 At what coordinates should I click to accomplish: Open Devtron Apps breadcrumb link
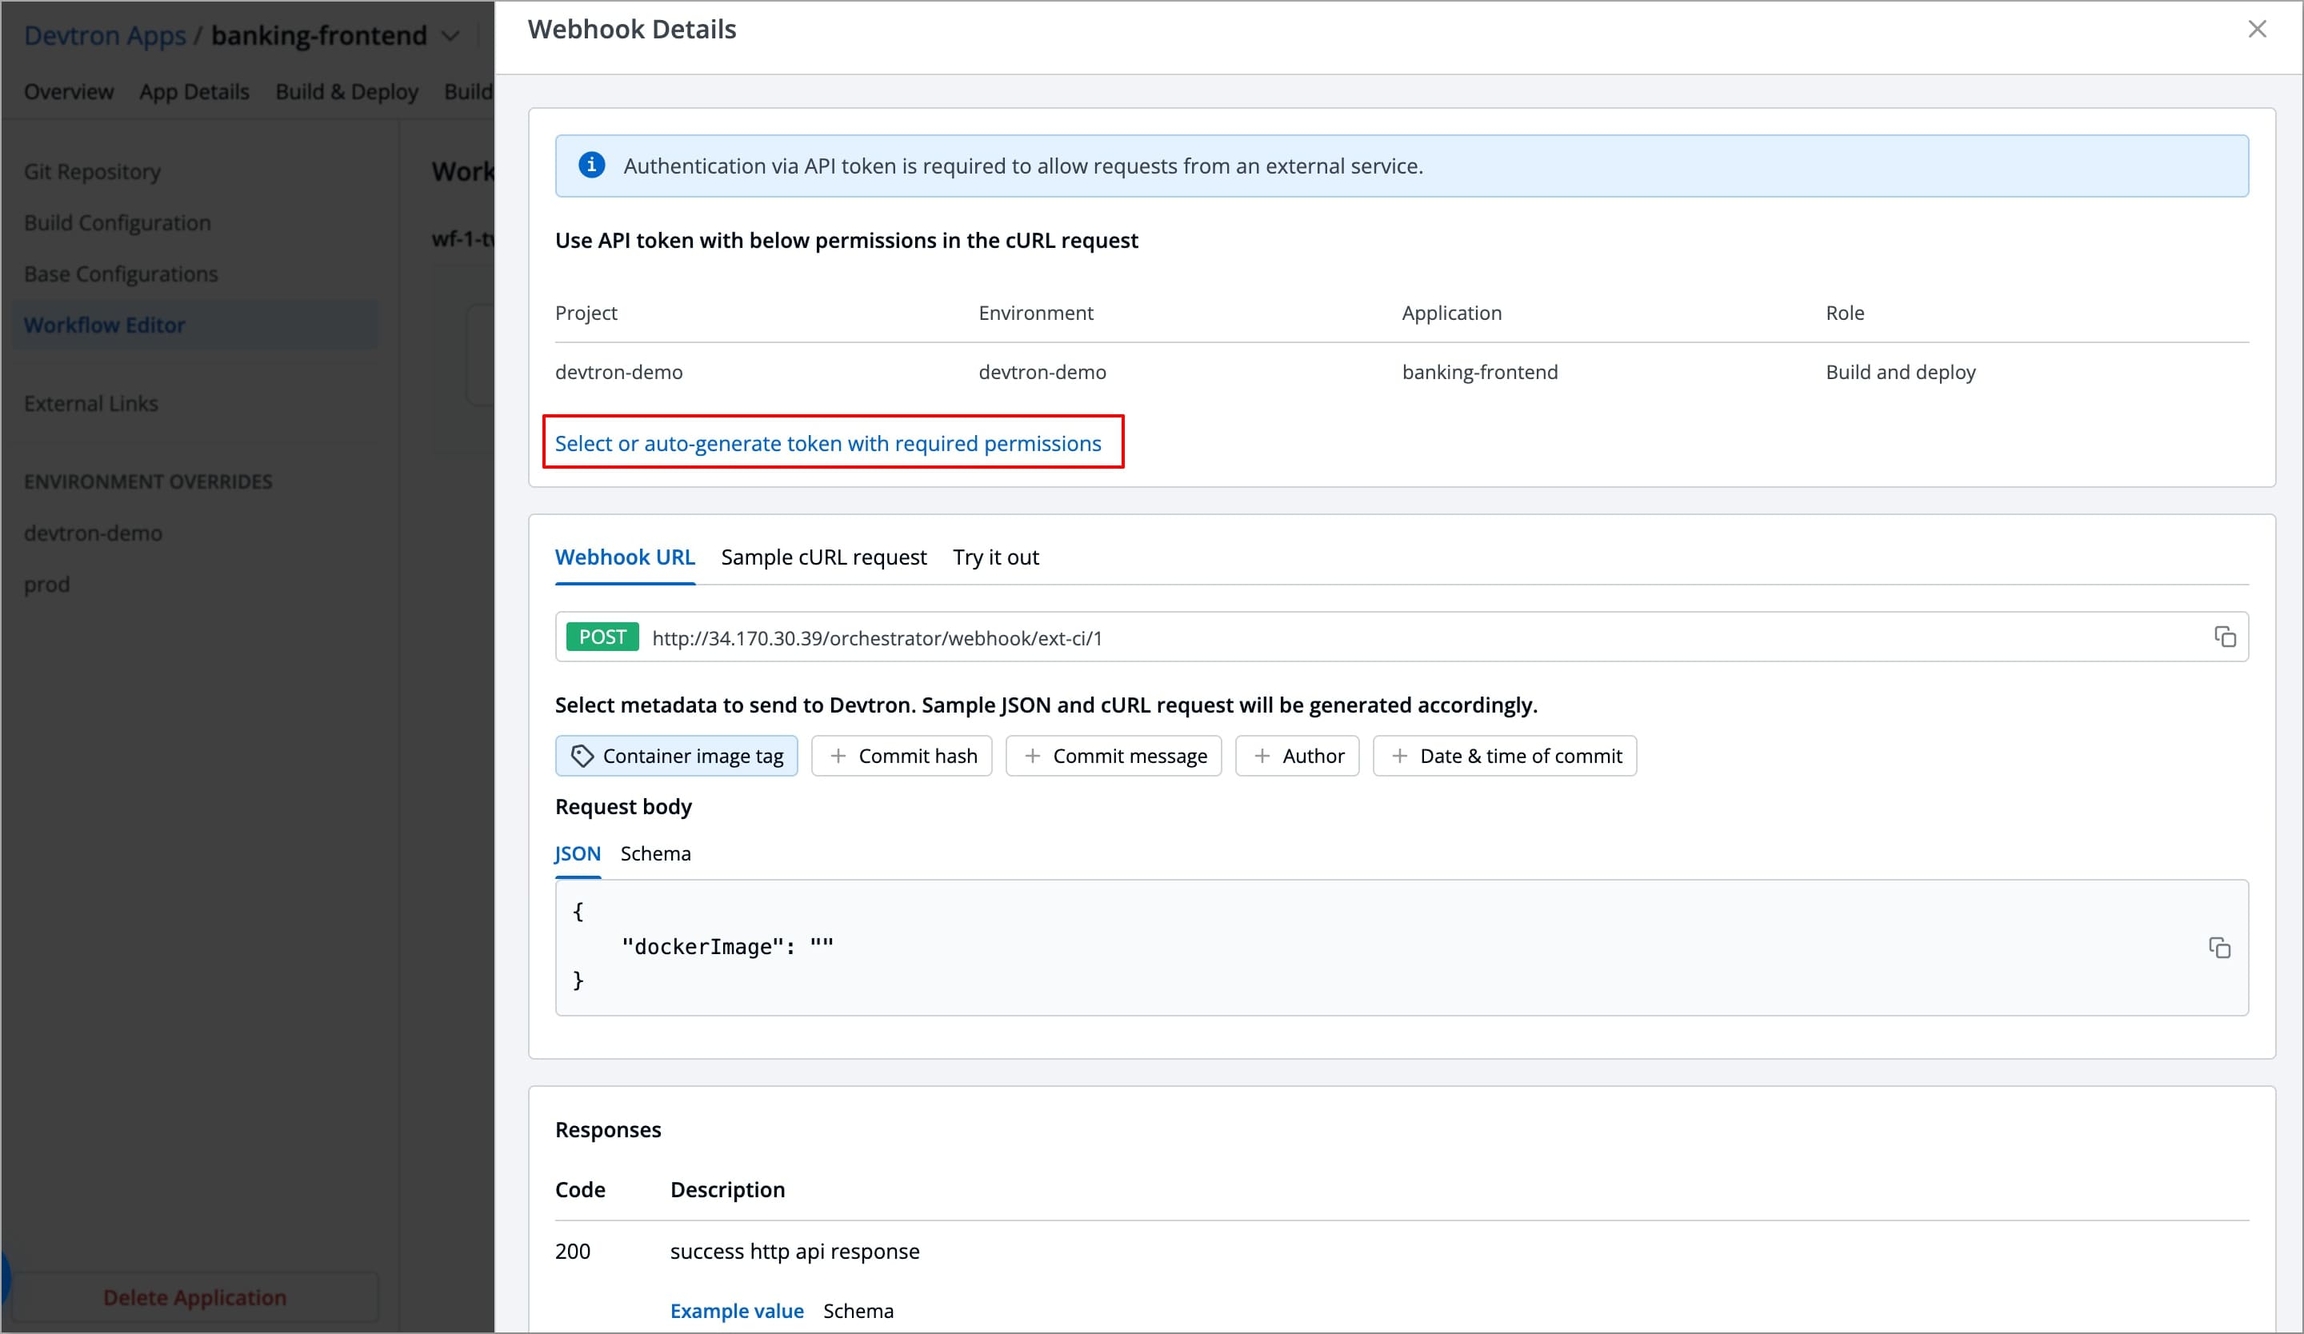click(x=104, y=36)
